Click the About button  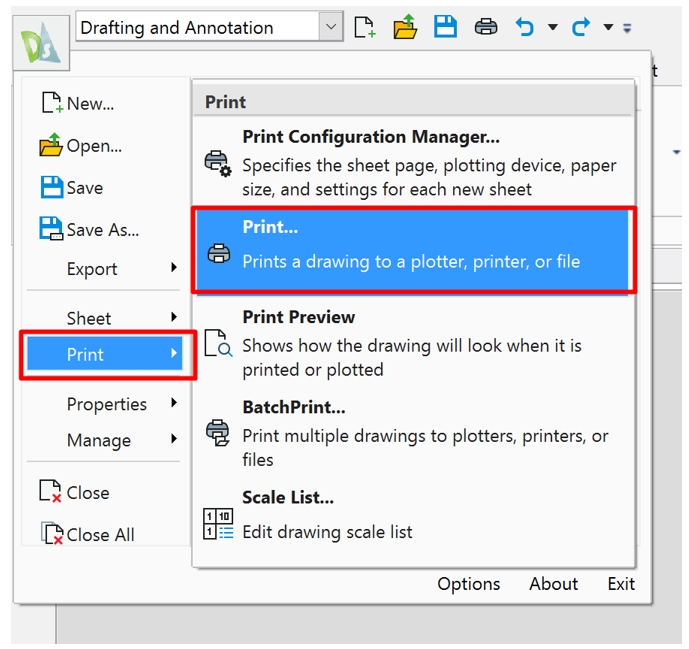[x=553, y=584]
